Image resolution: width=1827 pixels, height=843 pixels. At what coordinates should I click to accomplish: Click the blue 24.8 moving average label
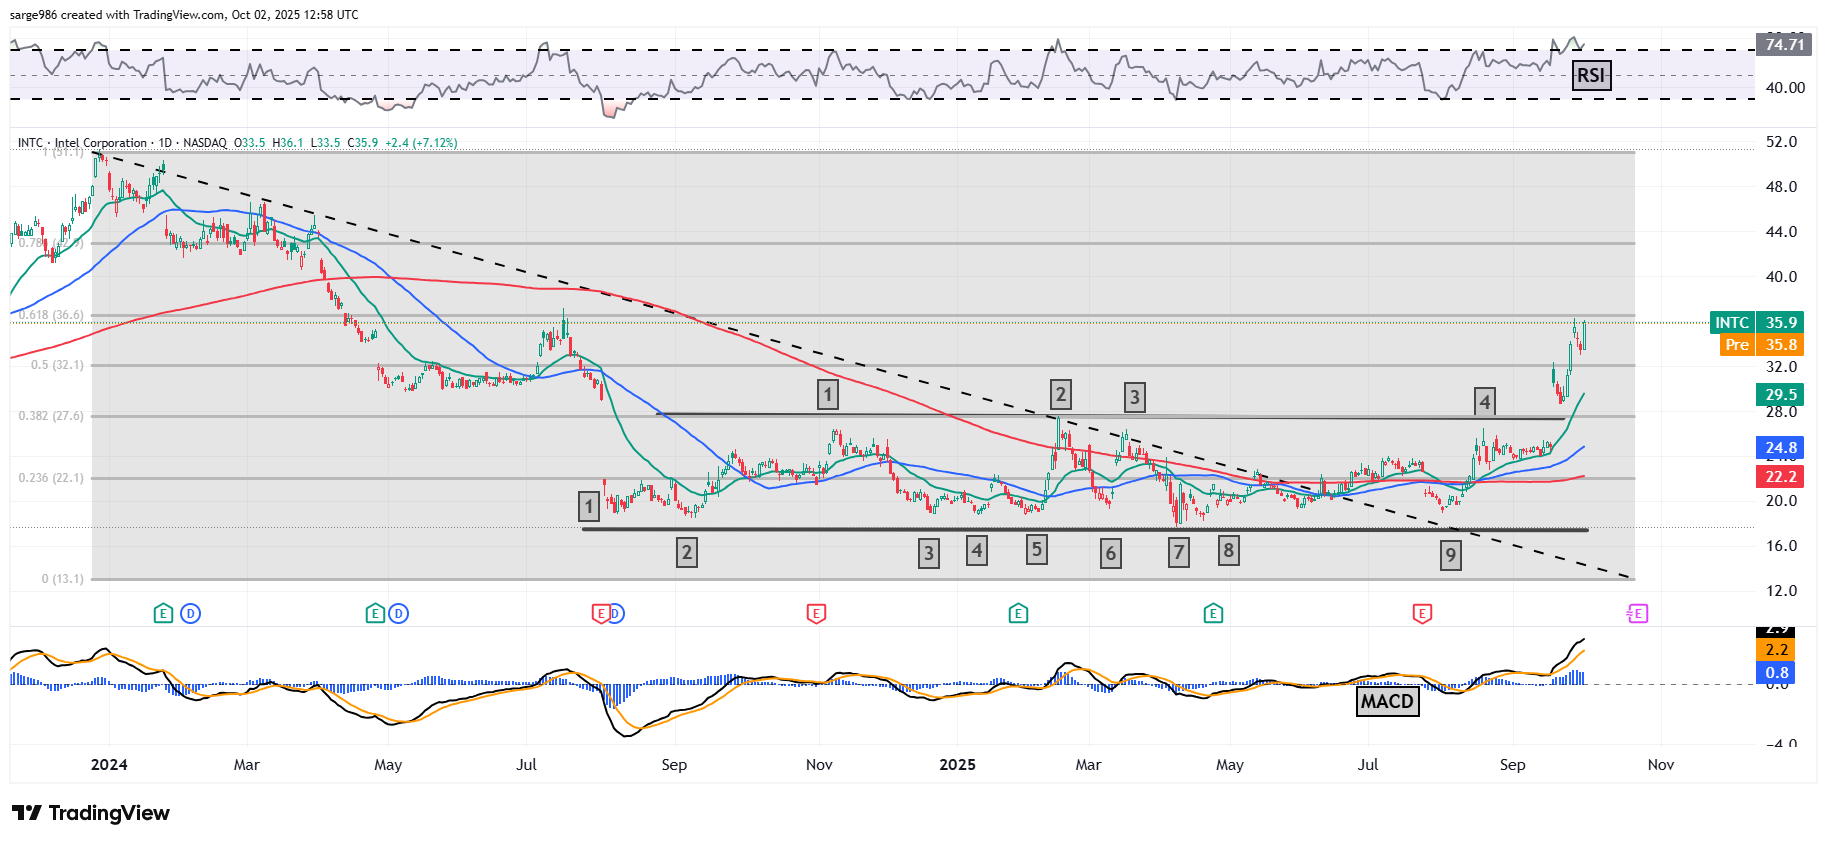point(1780,448)
